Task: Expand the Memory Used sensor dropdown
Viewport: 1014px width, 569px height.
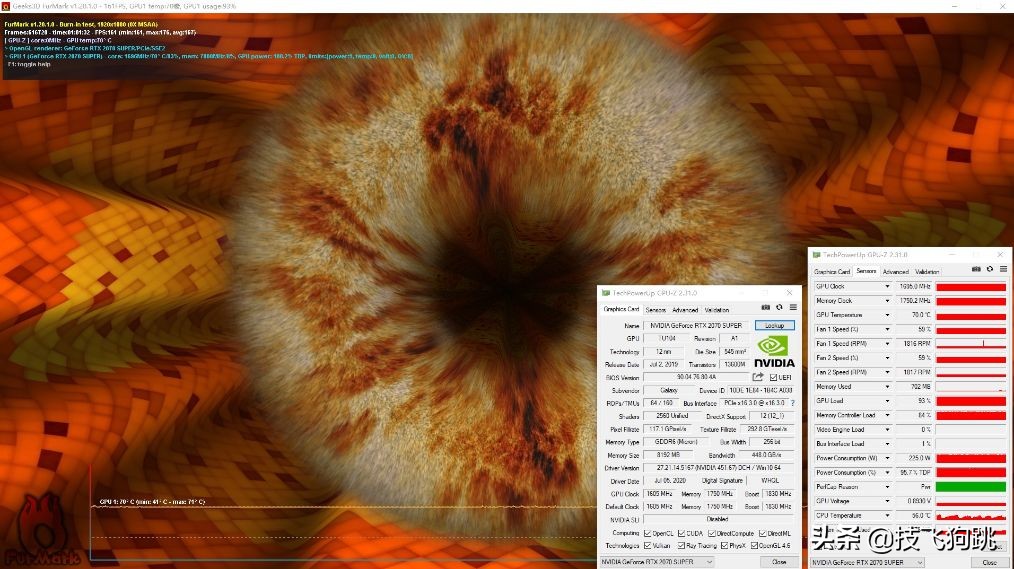Action: [886, 387]
